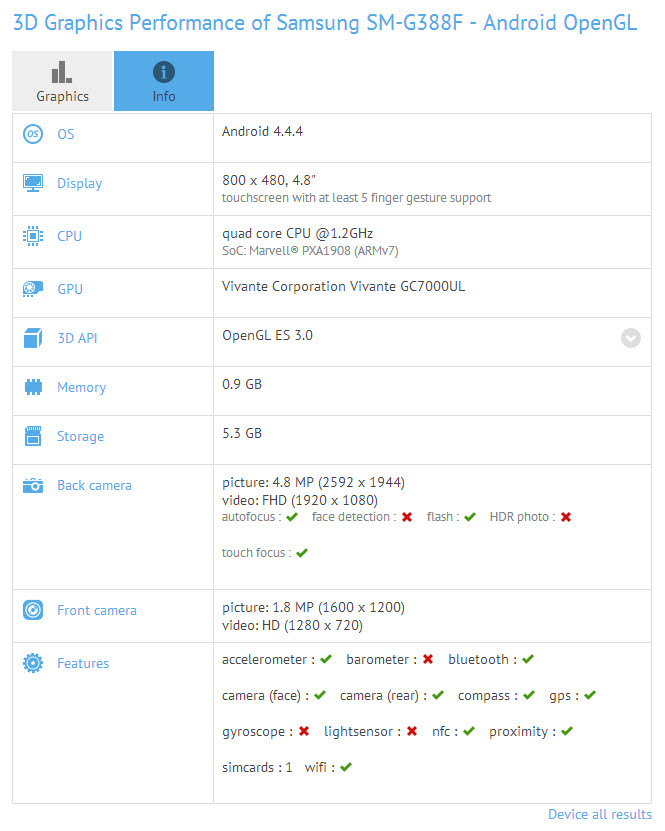Image resolution: width=665 pixels, height=831 pixels.
Task: Click the Front camera icon
Action: (33, 610)
